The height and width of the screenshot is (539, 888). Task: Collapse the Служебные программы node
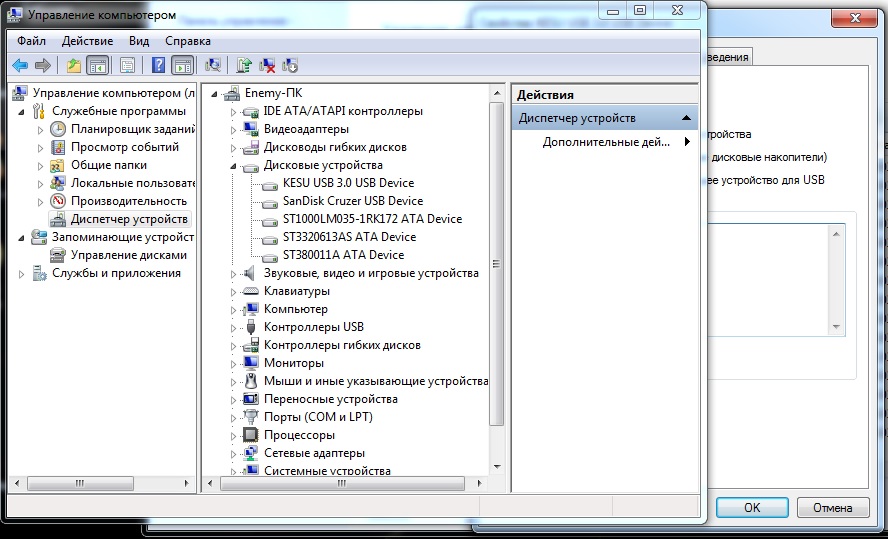(22, 112)
